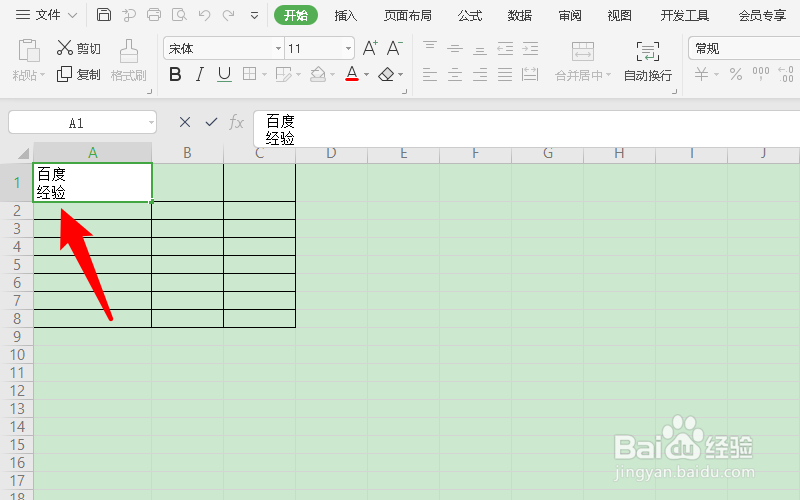
Task: Click the 自动换行 wrap text button
Action: (x=648, y=61)
